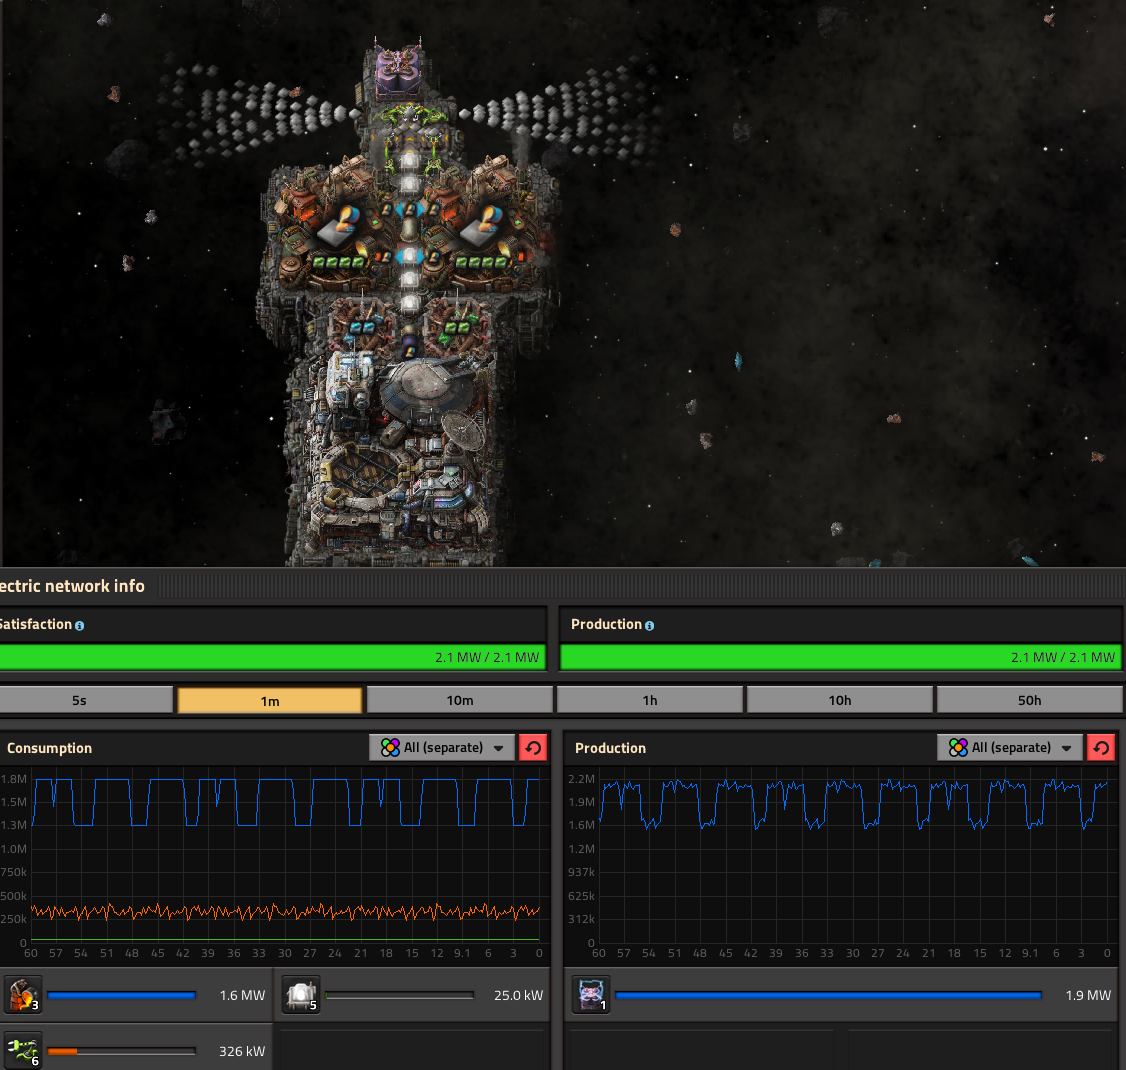The width and height of the screenshot is (1126, 1070).
Task: Click the 25.0 kW consumption value
Action: coord(518,995)
